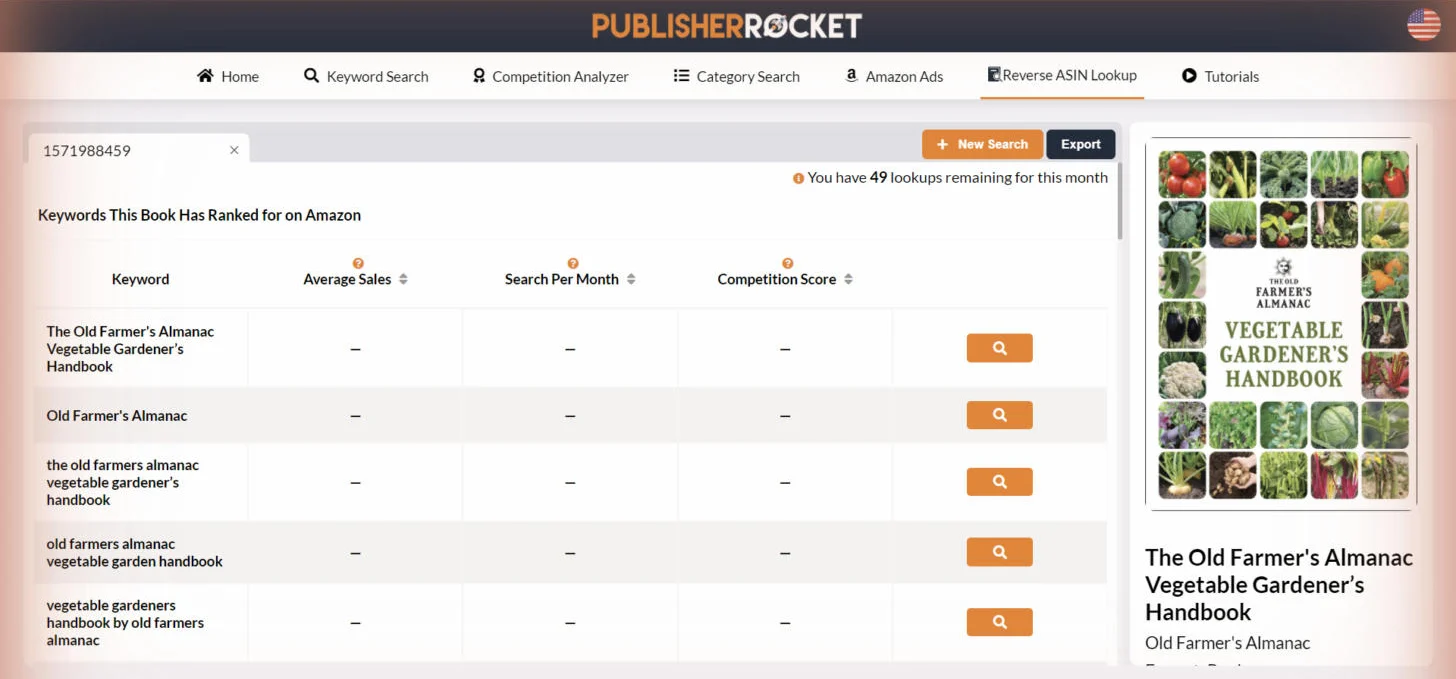
Task: Open the US flag country selector
Action: coord(1423,25)
